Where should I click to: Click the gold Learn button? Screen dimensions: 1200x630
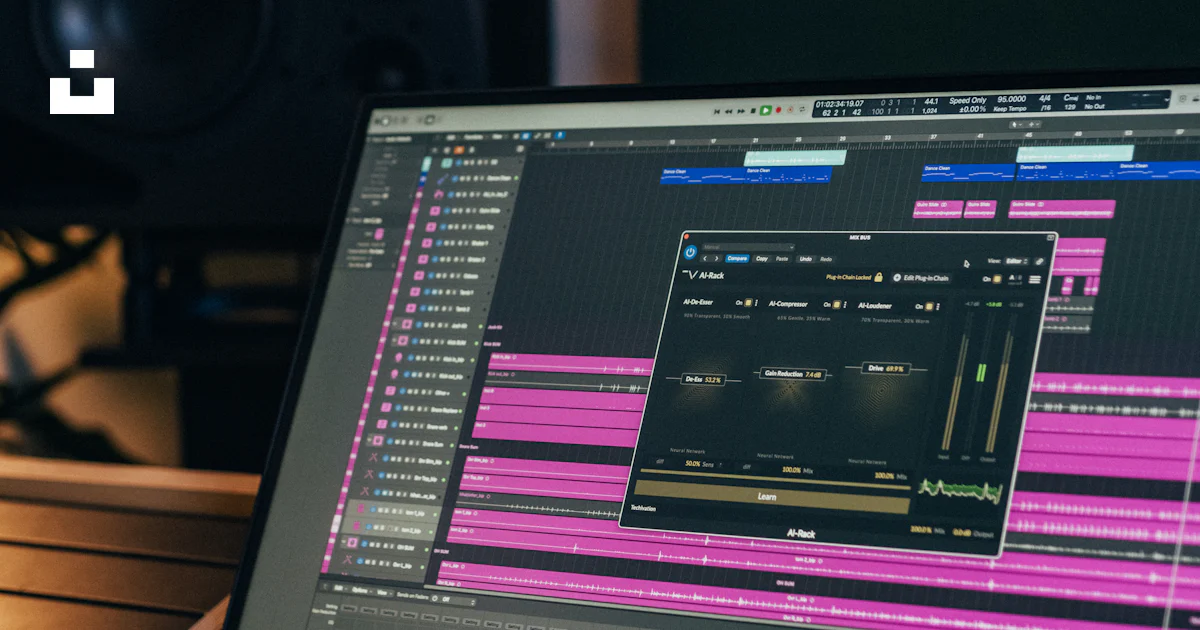772,497
